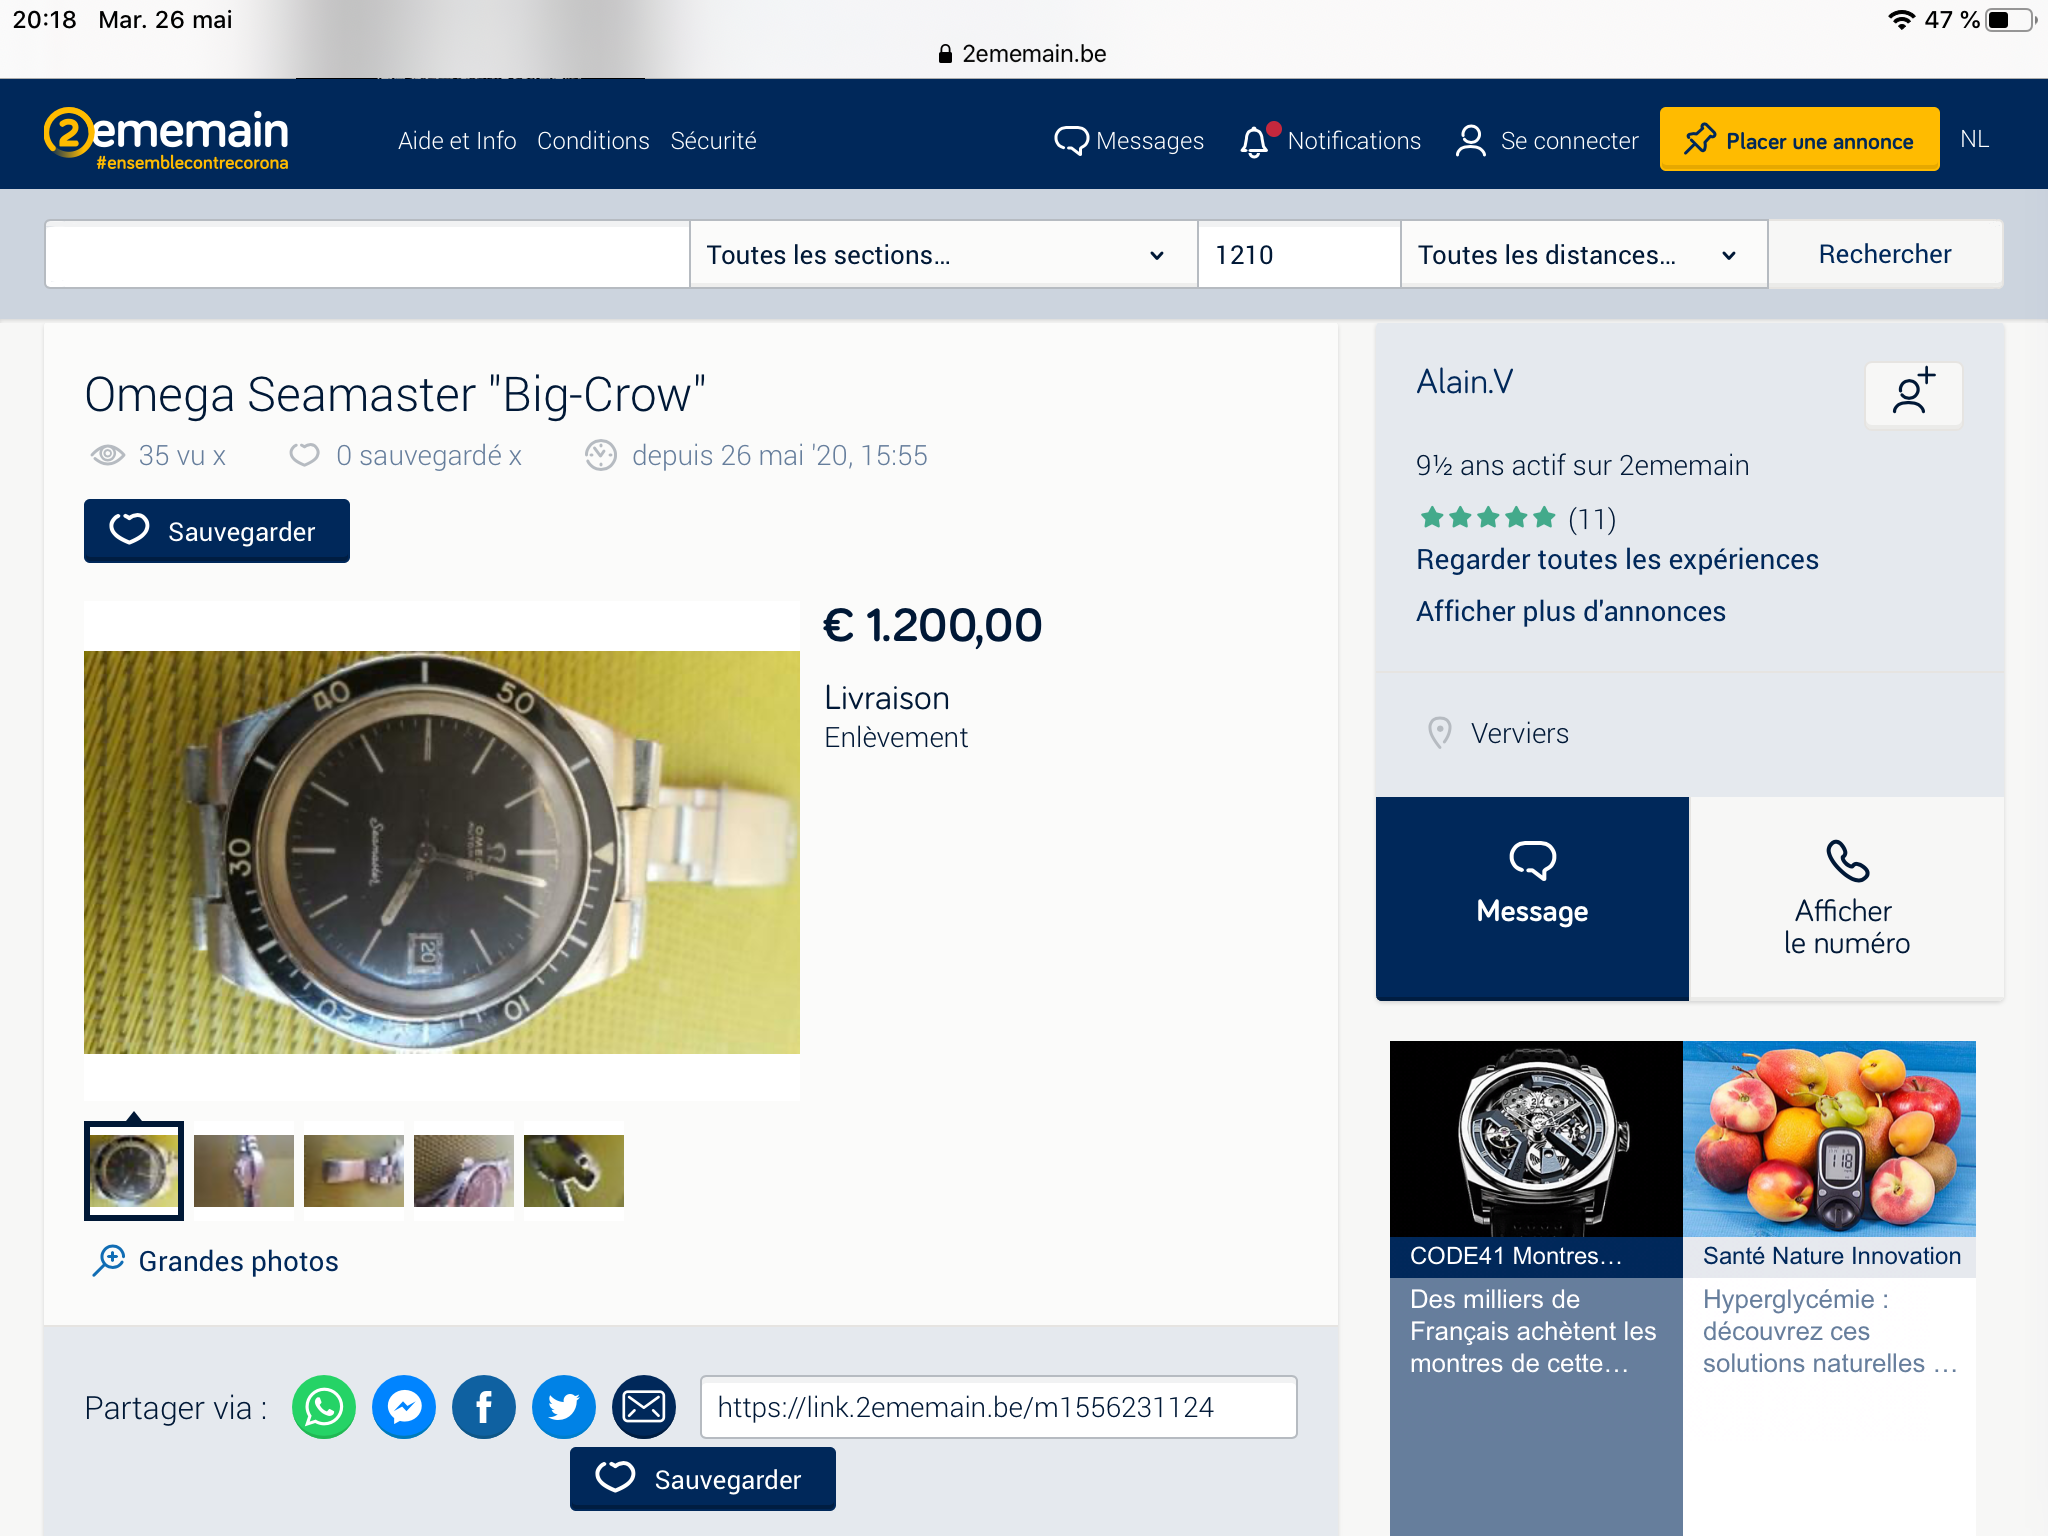The height and width of the screenshot is (1536, 2048).
Task: Click the Afficher le numéro phone button
Action: point(1846,898)
